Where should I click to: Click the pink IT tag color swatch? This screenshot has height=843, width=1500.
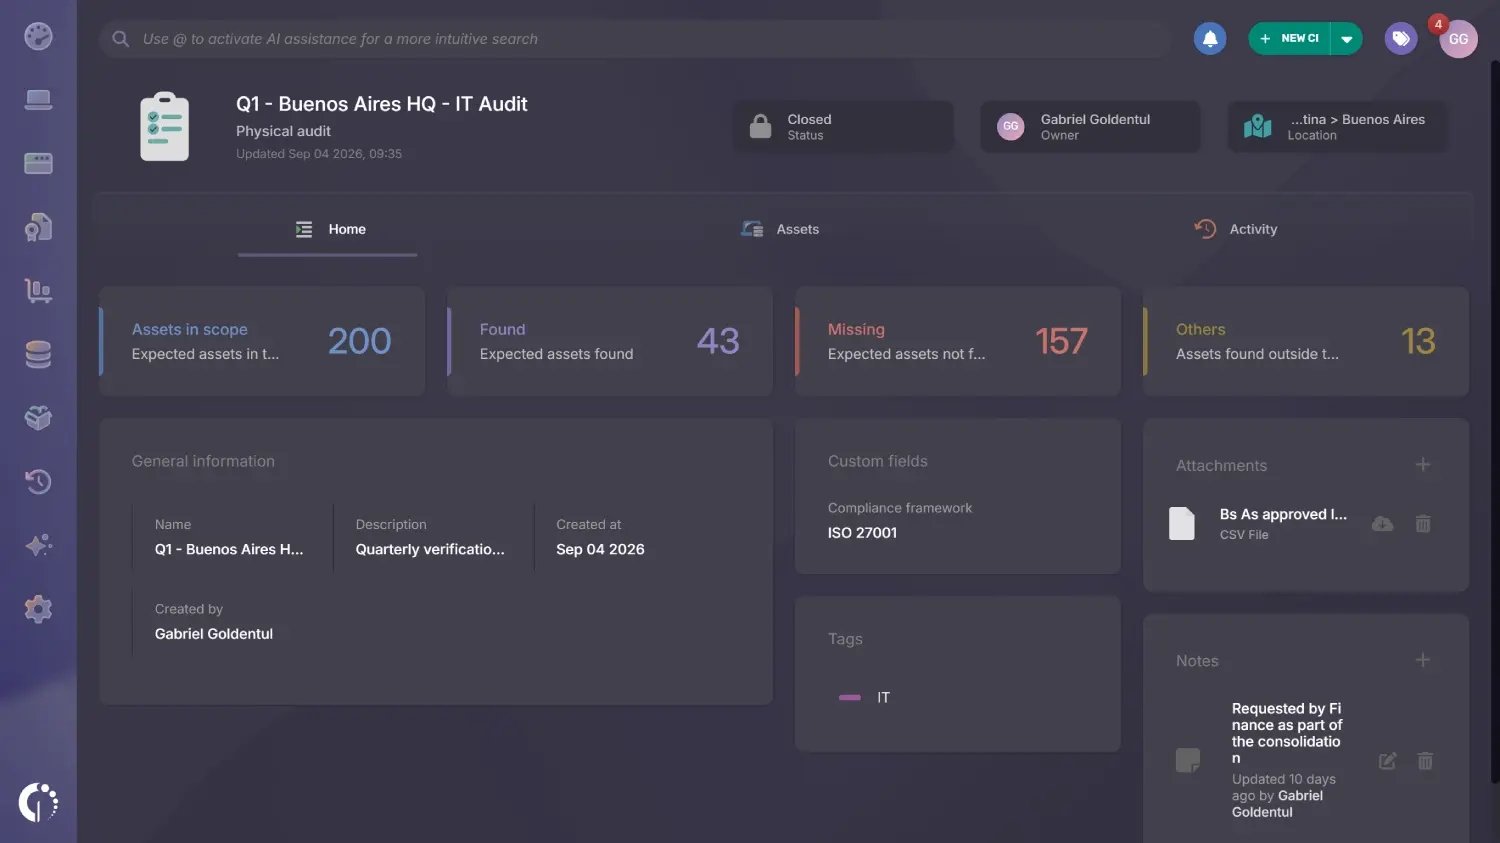850,697
